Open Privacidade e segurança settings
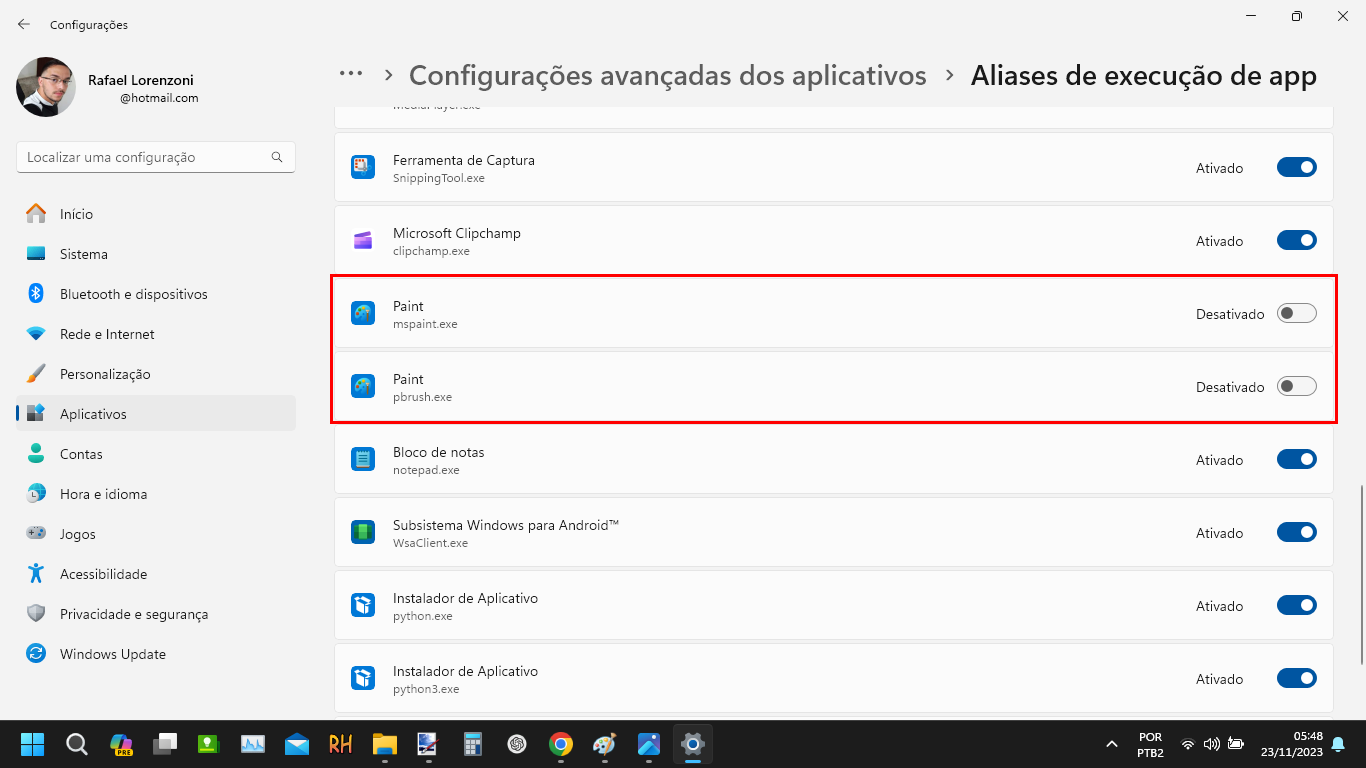The height and width of the screenshot is (768, 1366). tap(156, 614)
